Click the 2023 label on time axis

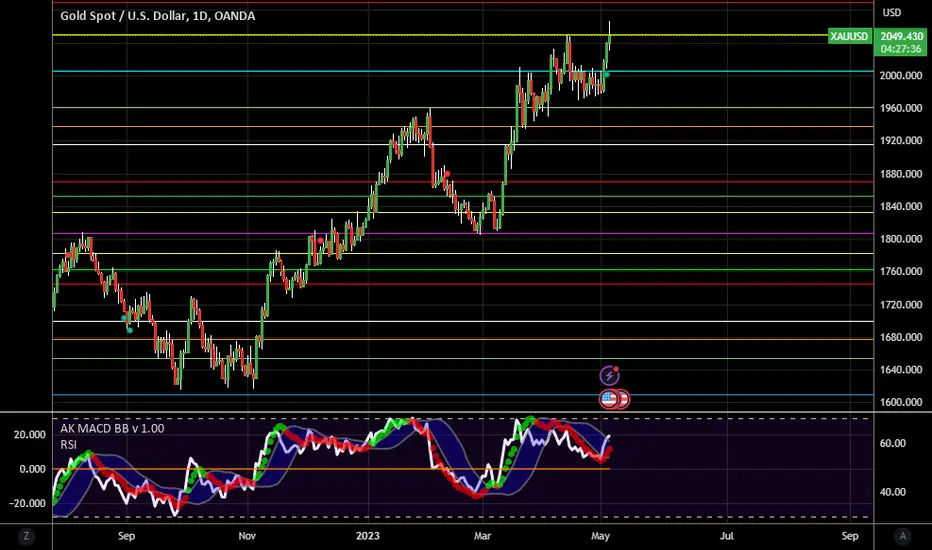[367, 536]
